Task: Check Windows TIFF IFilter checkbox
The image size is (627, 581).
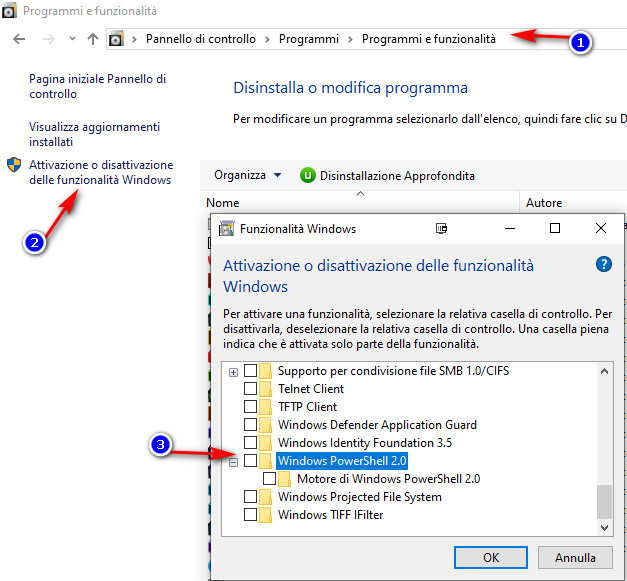Action: (250, 515)
